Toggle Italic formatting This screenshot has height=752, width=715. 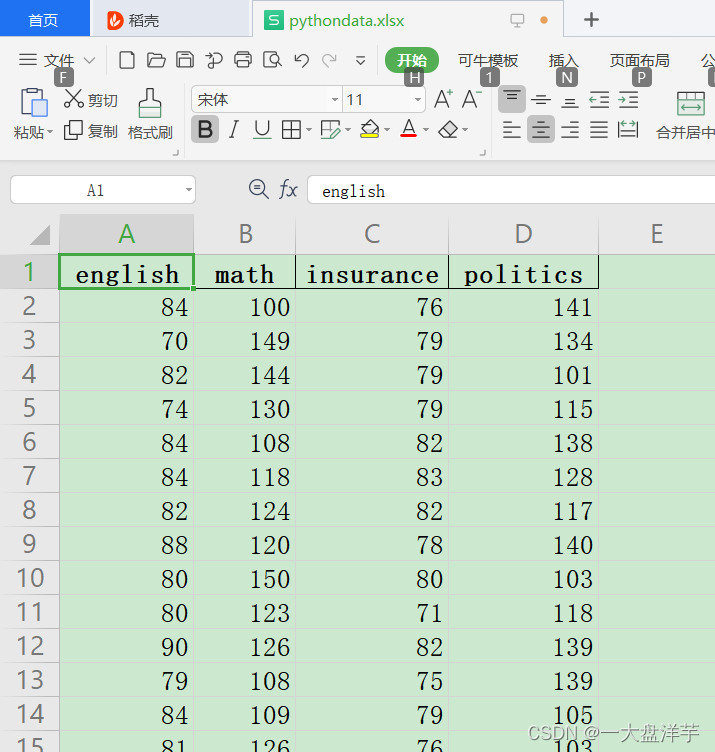[x=234, y=129]
